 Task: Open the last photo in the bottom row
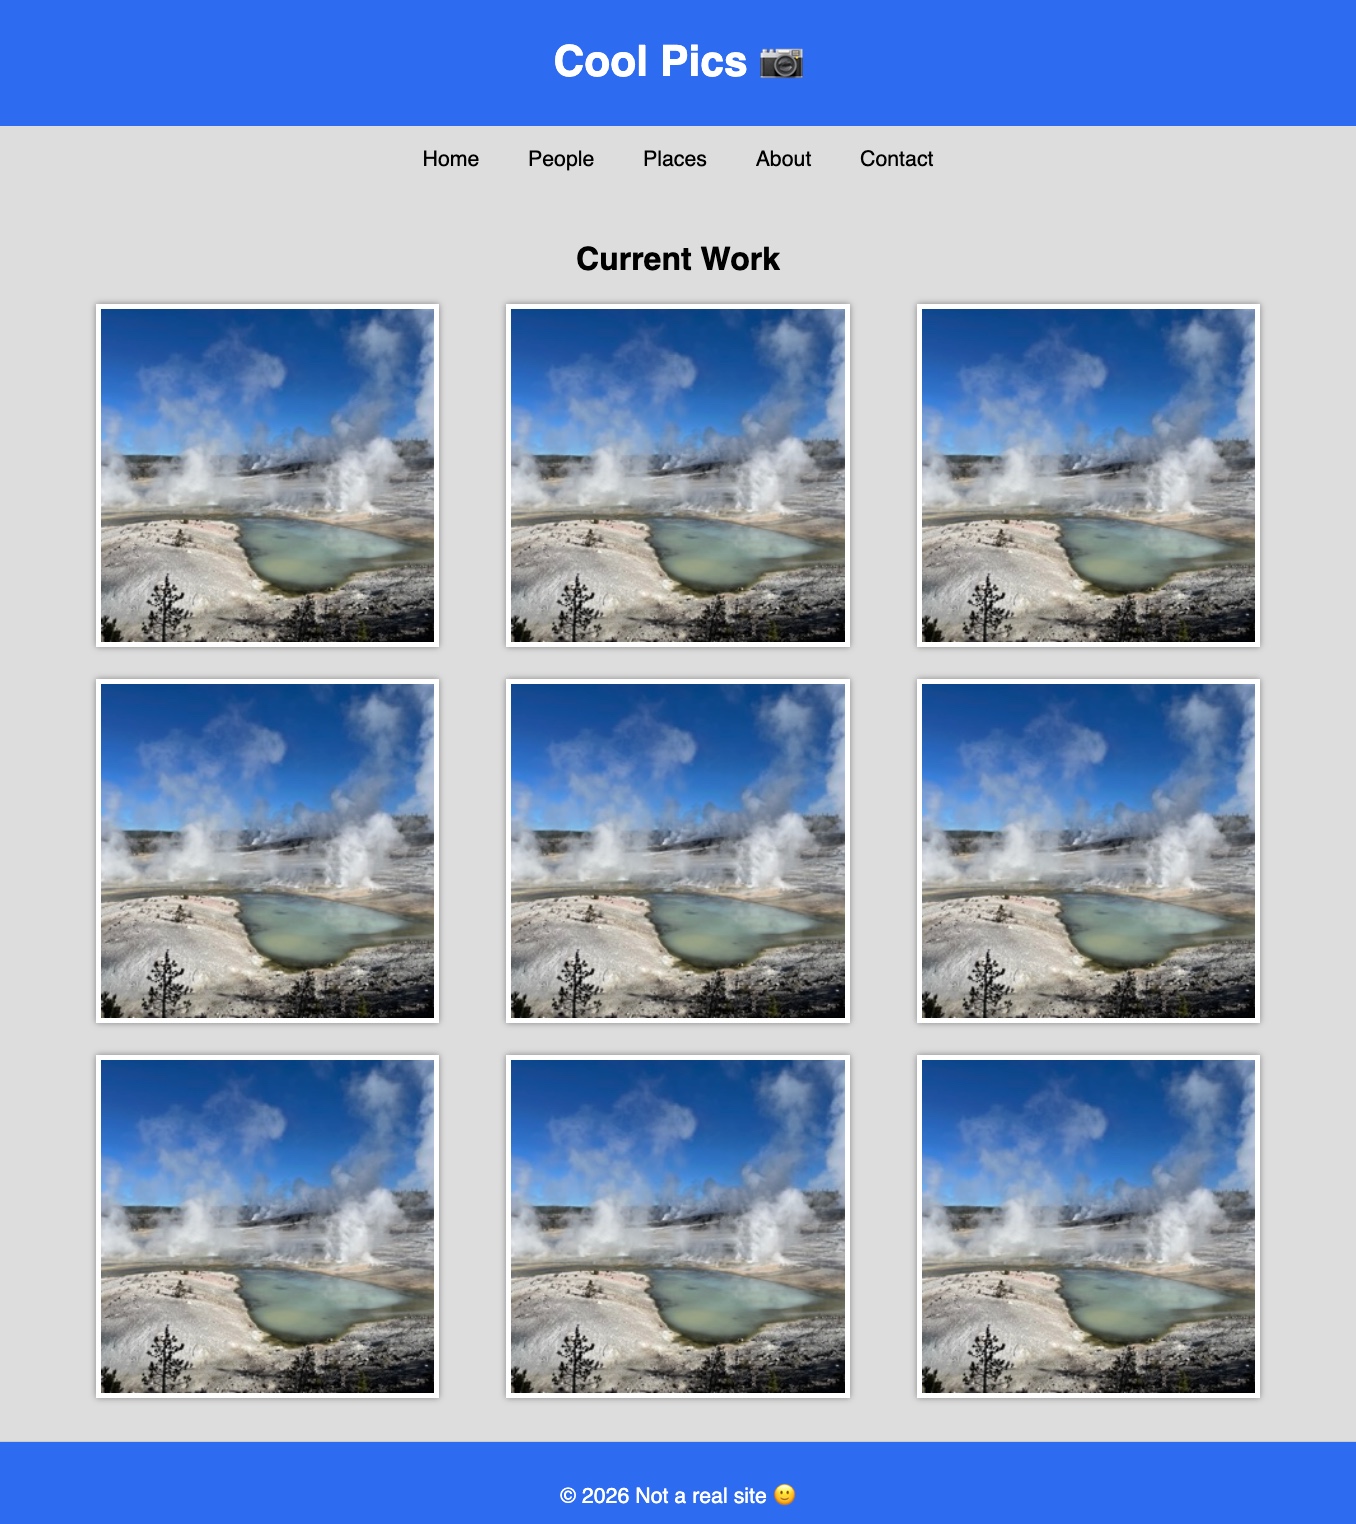[1088, 1226]
